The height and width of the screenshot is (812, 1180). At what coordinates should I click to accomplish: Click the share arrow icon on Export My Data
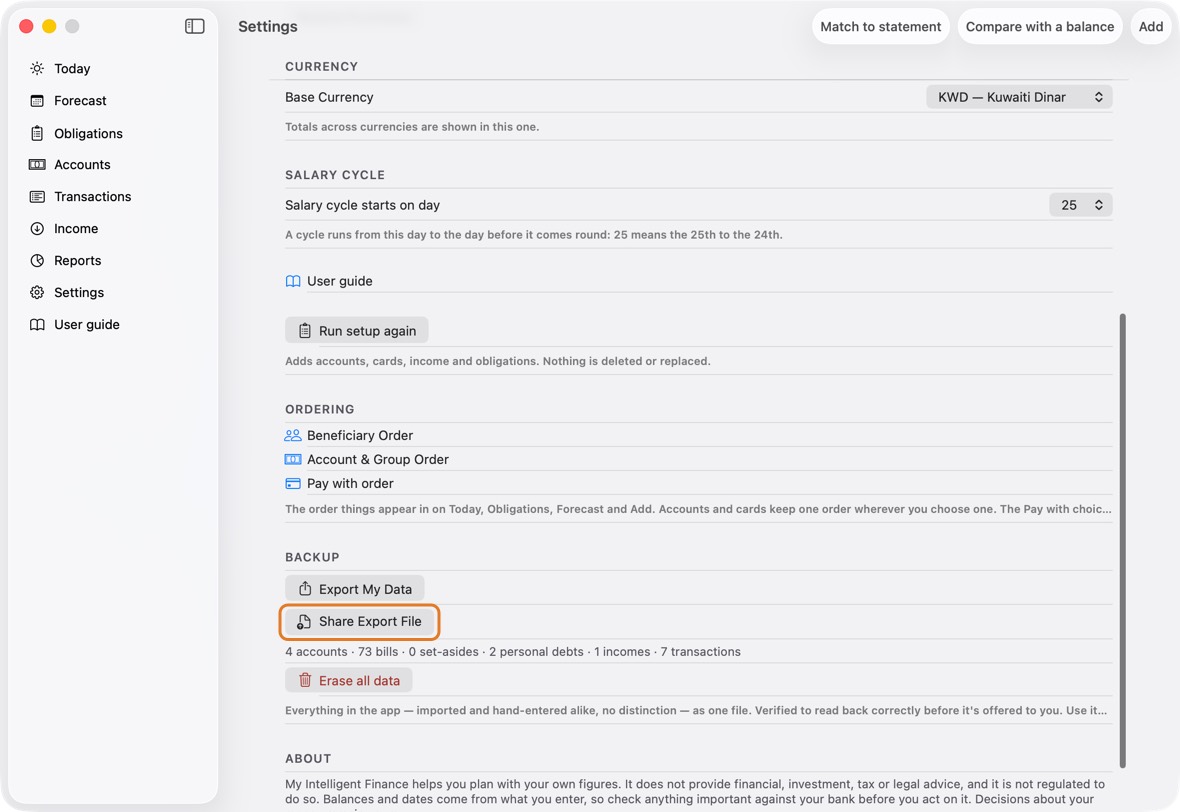click(x=305, y=588)
